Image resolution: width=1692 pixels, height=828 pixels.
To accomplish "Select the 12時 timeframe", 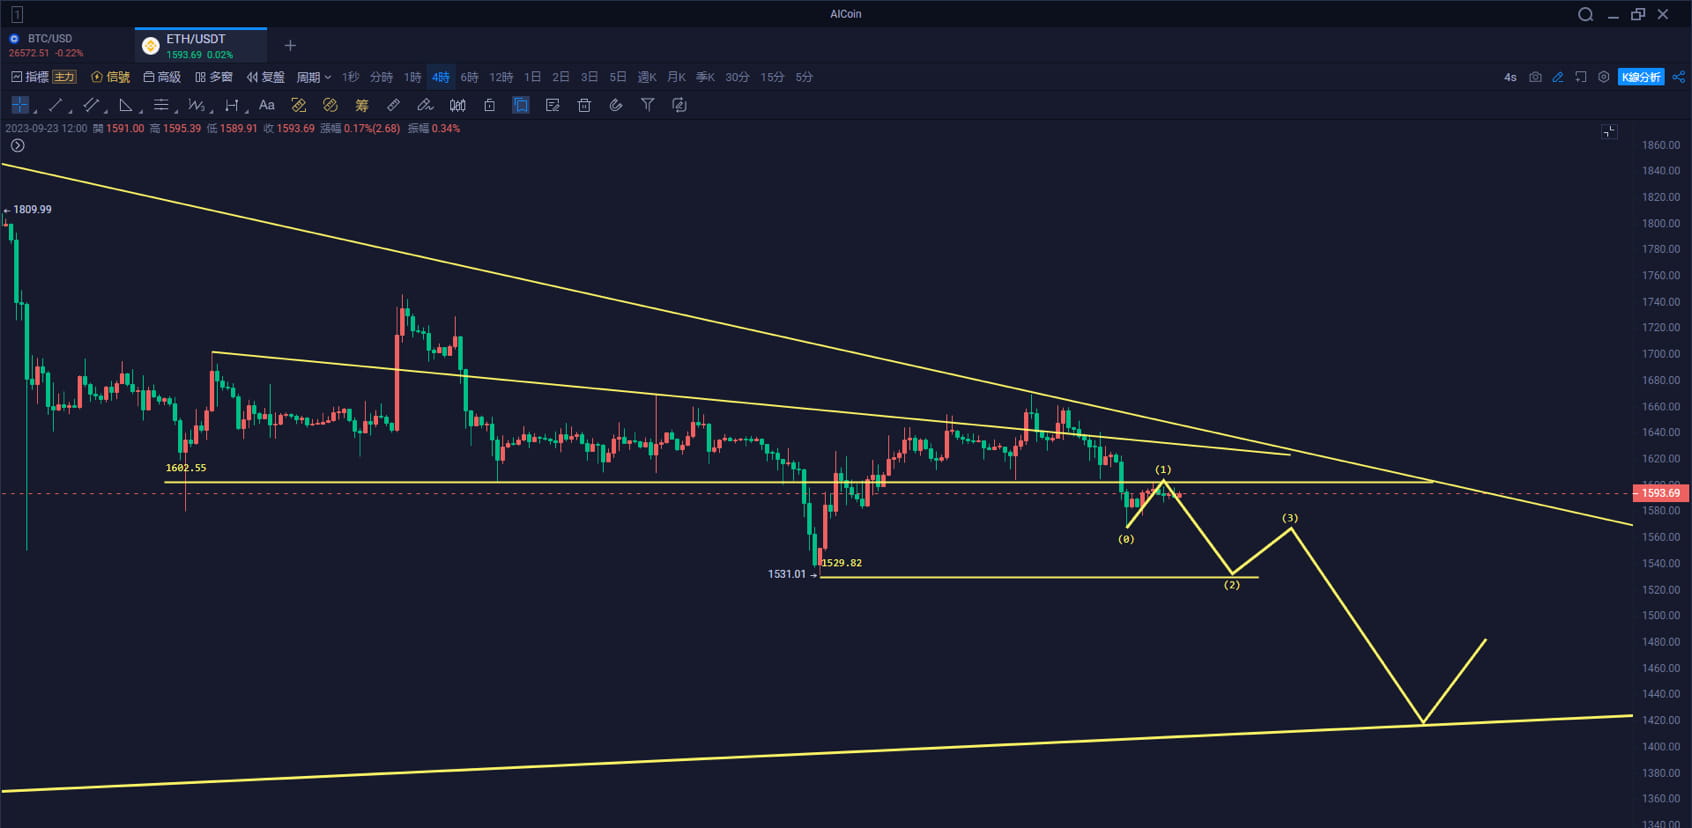I will click(501, 77).
